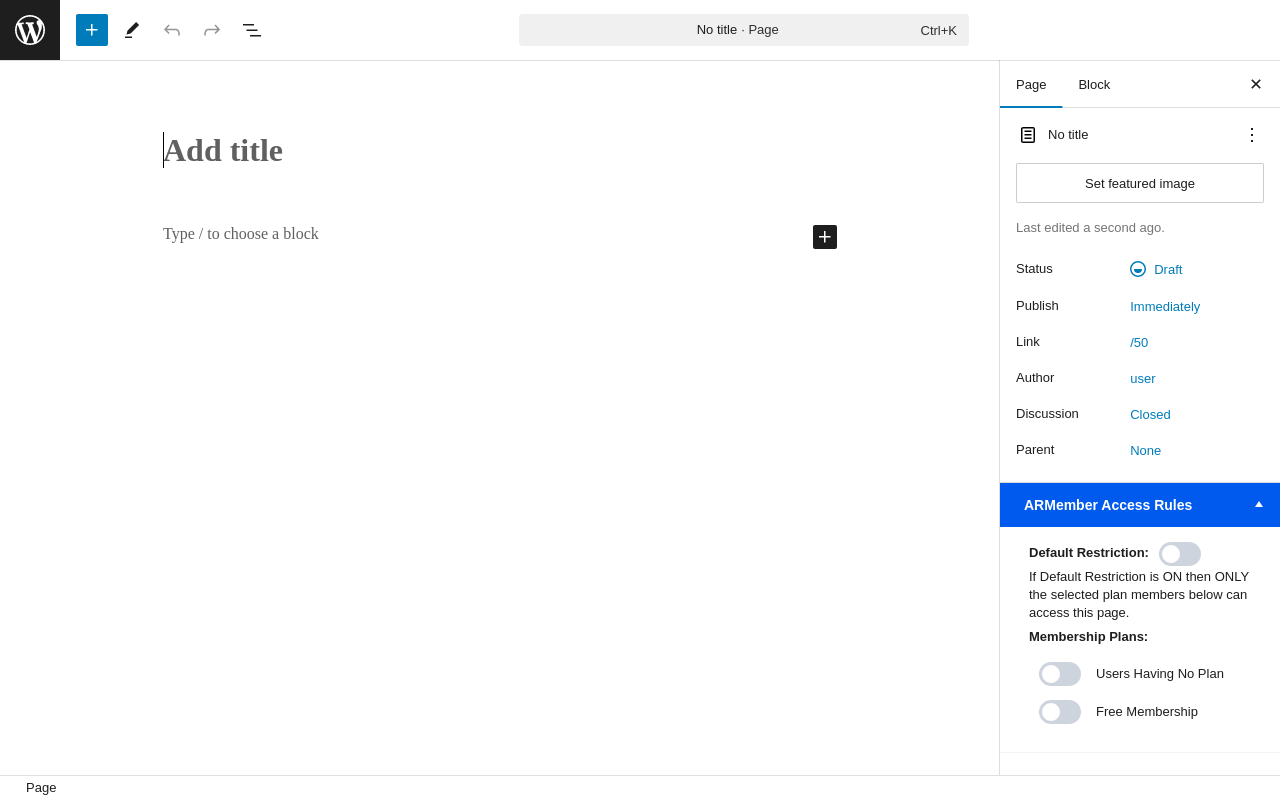Open the Document Overview list icon
This screenshot has width=1280, height=800.
coord(252,30)
